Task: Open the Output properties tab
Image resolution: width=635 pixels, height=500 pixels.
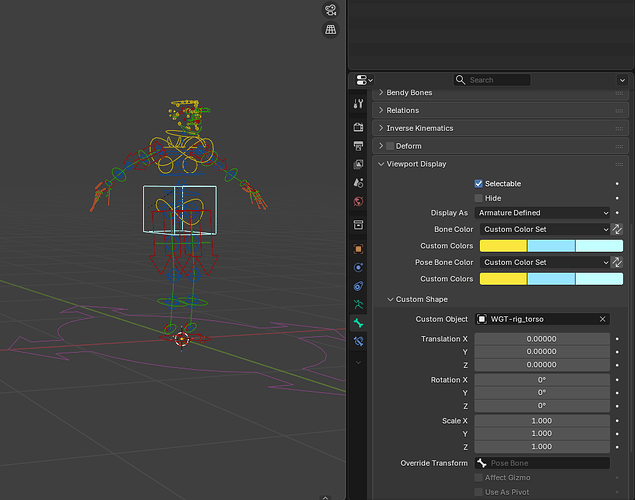Action: 358,146
